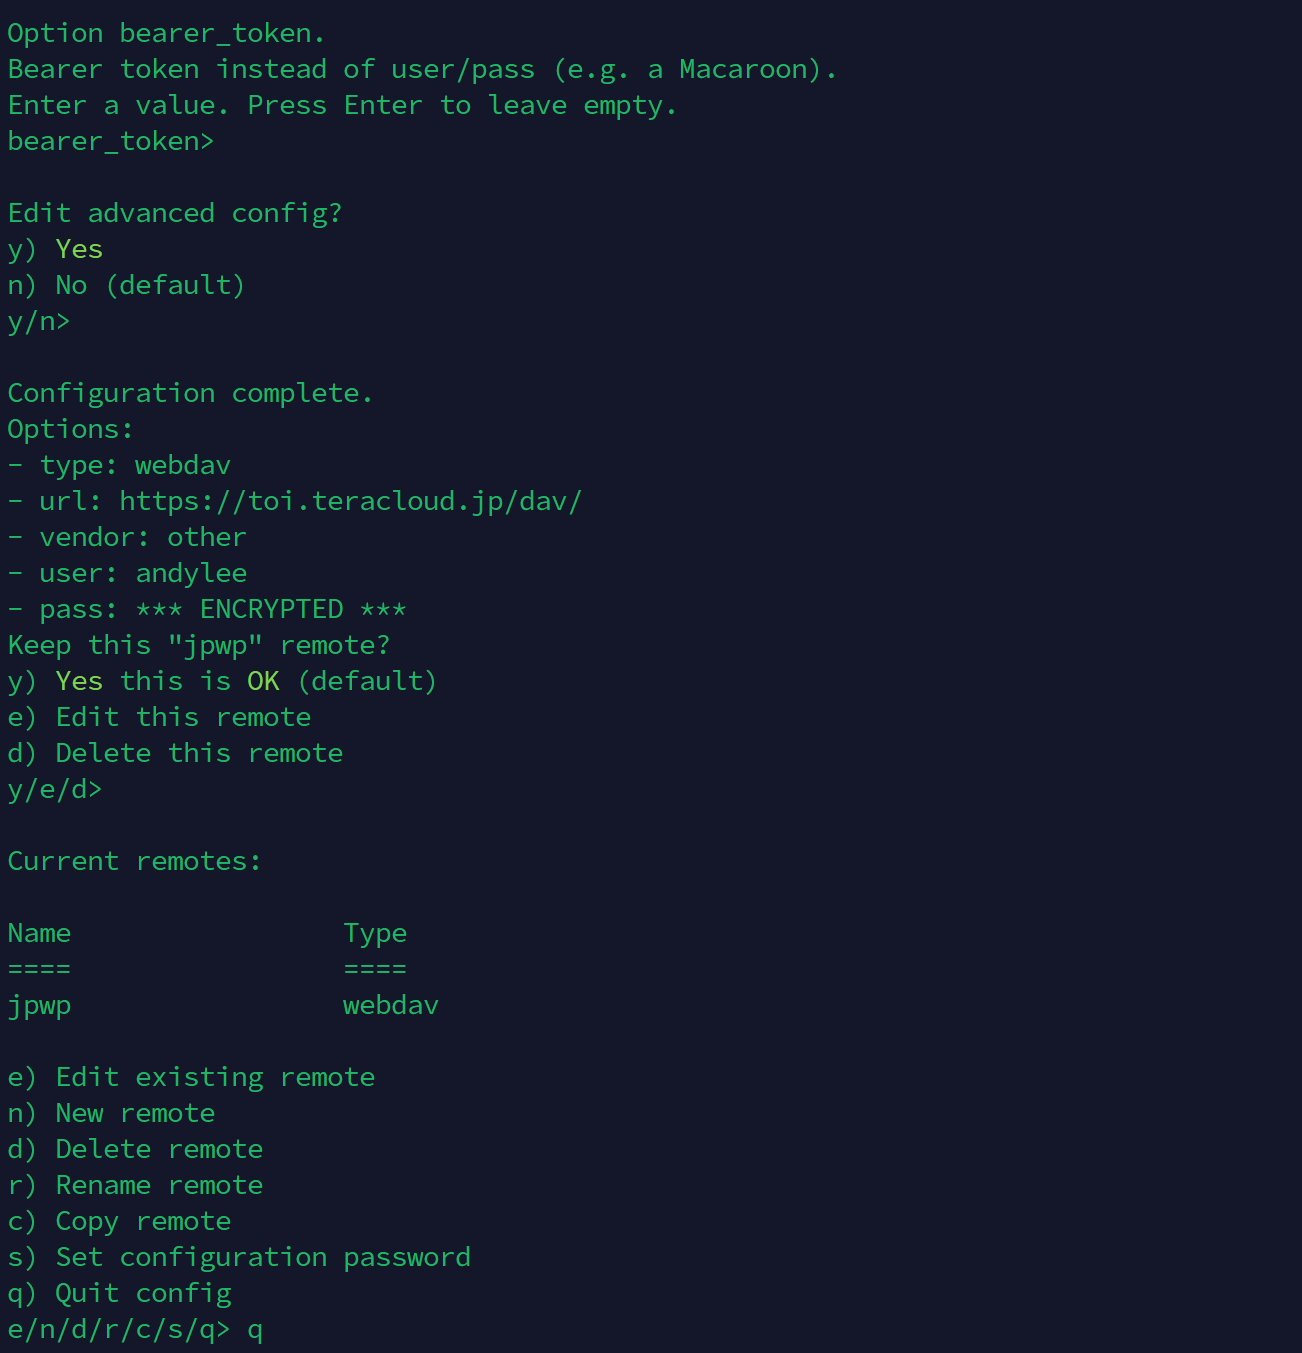This screenshot has height=1353, width=1302.
Task: Click the bearer_token> prompt line
Action: (x=111, y=142)
